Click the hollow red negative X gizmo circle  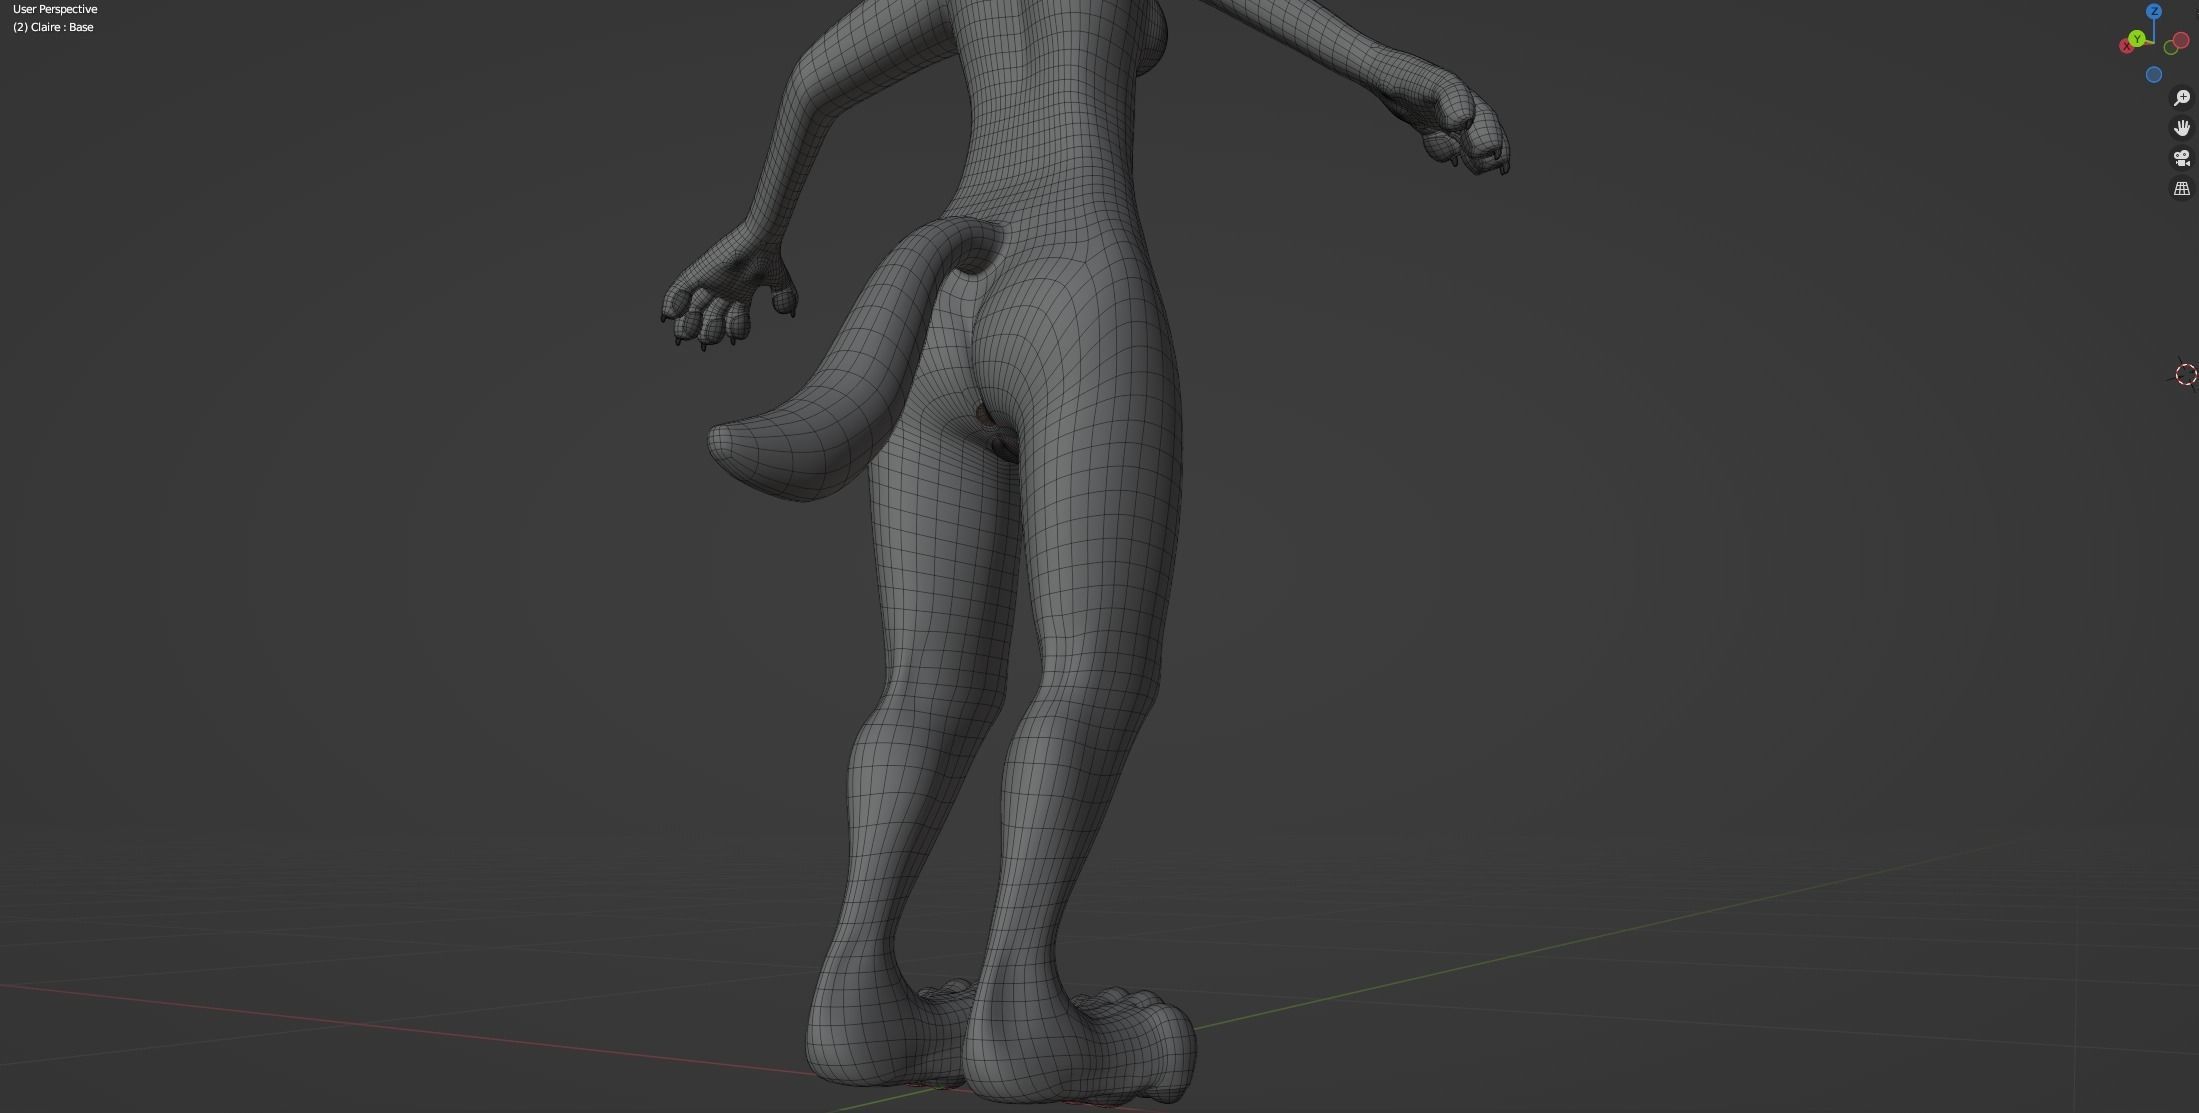tap(2181, 40)
